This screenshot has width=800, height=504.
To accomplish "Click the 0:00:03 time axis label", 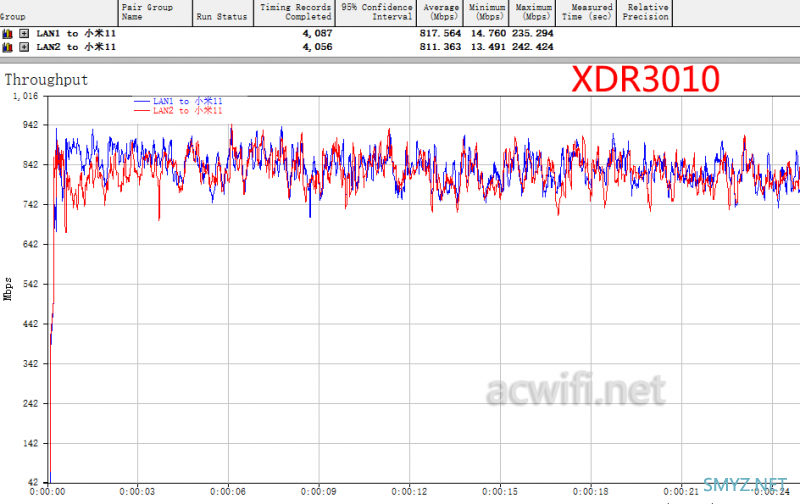I will pyautogui.click(x=137, y=492).
